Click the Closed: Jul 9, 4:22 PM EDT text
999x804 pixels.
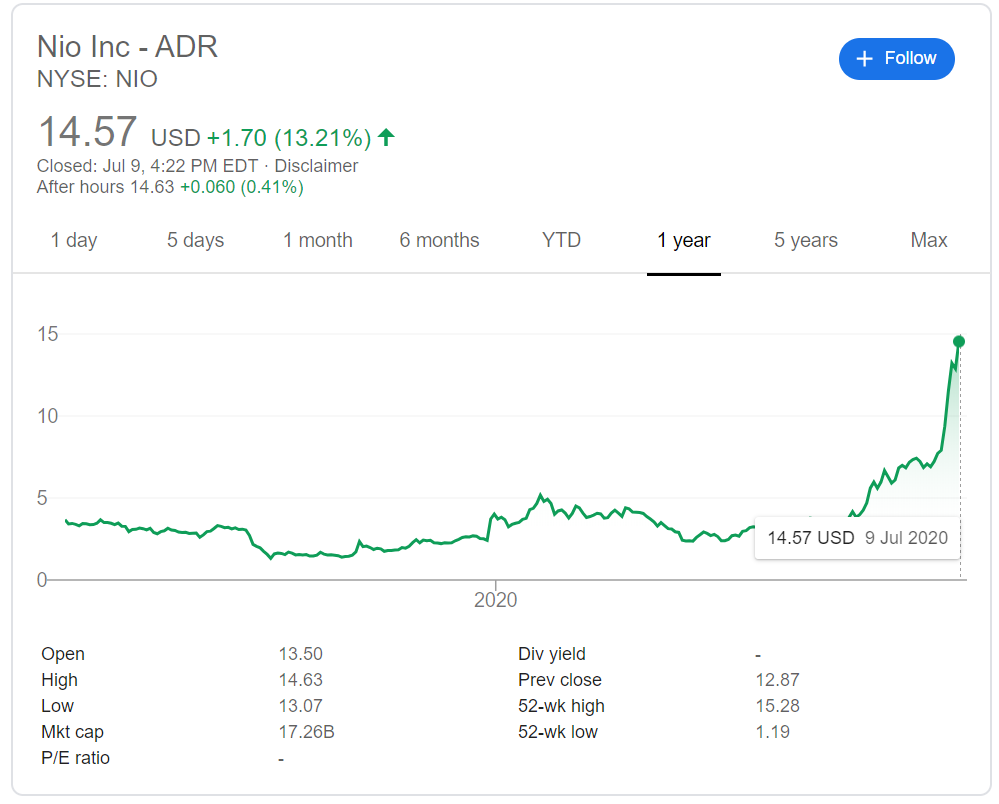pos(147,166)
